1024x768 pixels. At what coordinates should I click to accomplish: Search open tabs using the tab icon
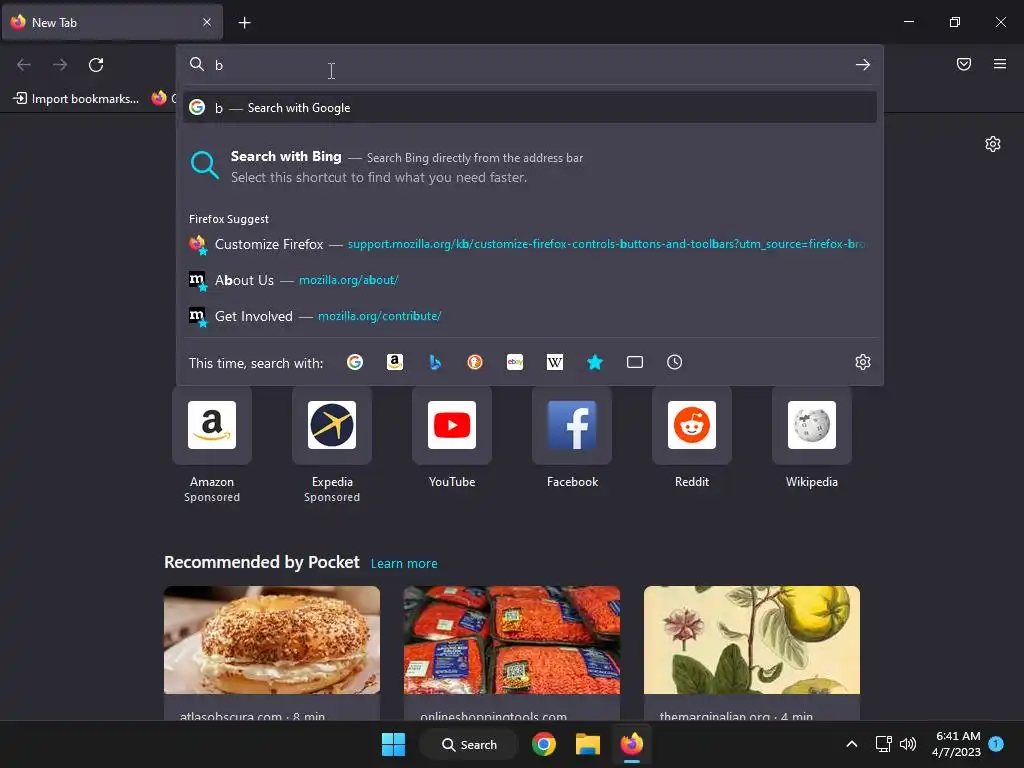pyautogui.click(x=635, y=362)
